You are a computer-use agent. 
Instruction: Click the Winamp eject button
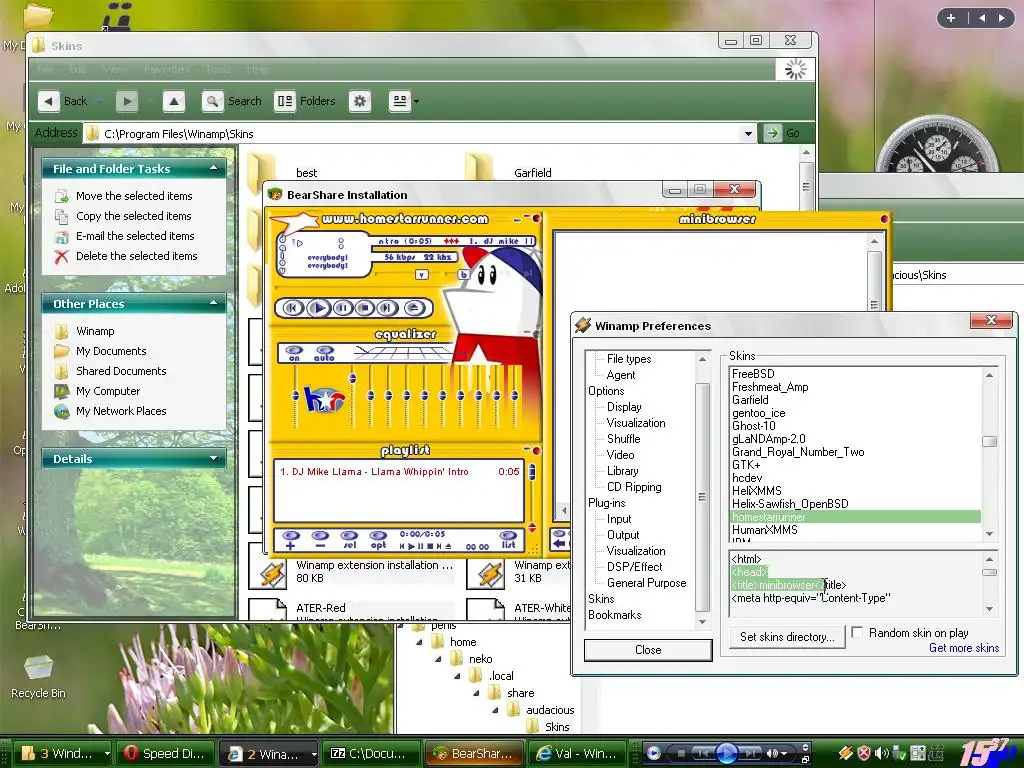coord(413,308)
